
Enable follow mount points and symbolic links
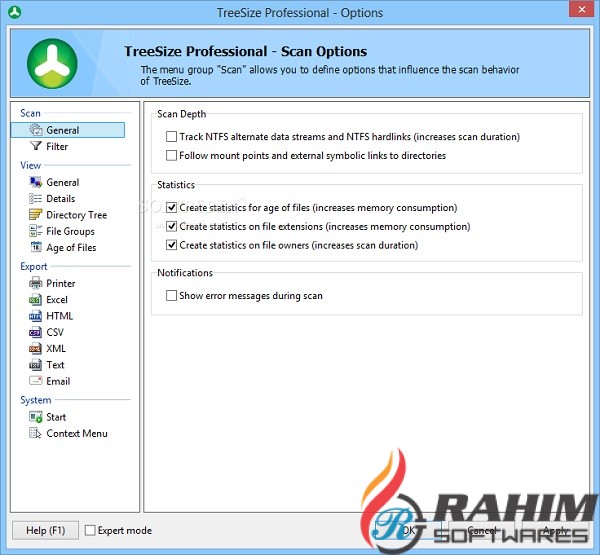[x=171, y=155]
